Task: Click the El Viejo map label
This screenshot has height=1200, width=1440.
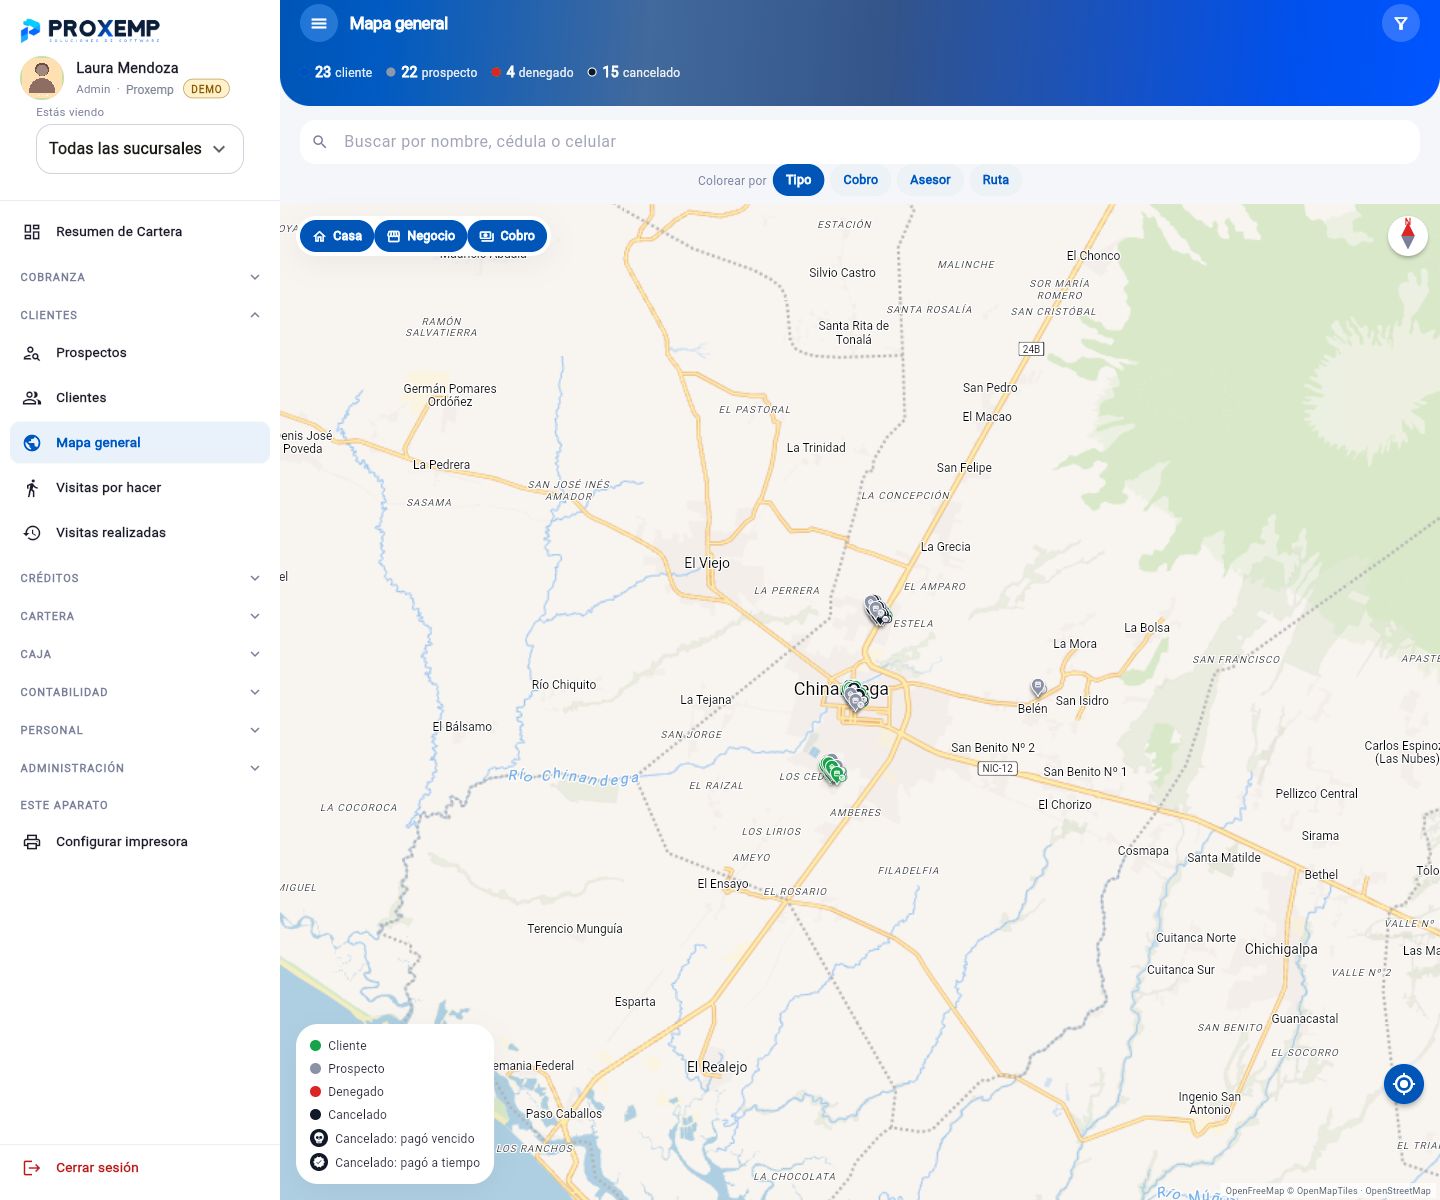Action: click(707, 563)
